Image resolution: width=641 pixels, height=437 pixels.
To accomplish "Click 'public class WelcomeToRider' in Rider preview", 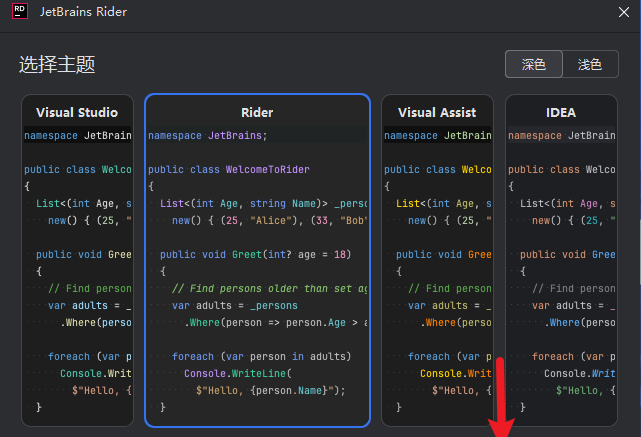I will pos(229,169).
